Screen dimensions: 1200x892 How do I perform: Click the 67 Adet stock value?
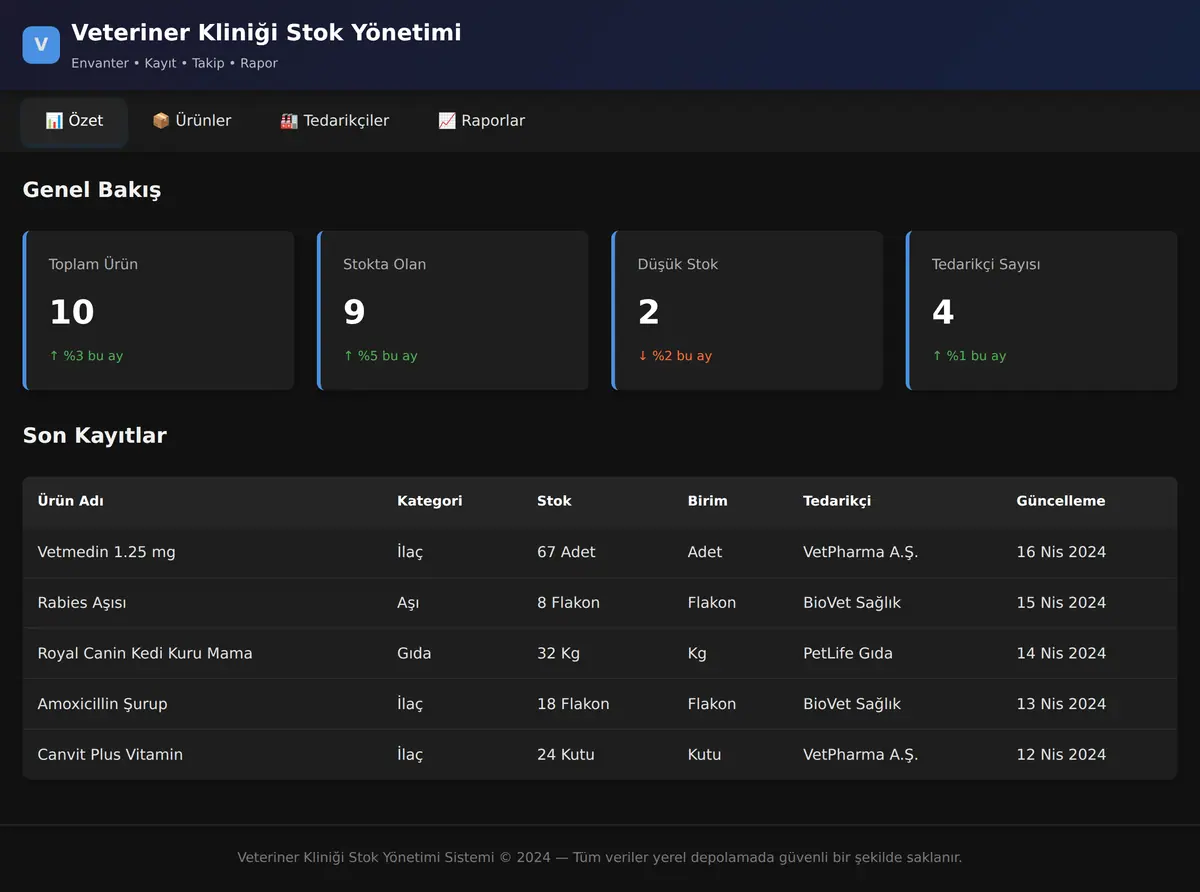[x=566, y=552]
